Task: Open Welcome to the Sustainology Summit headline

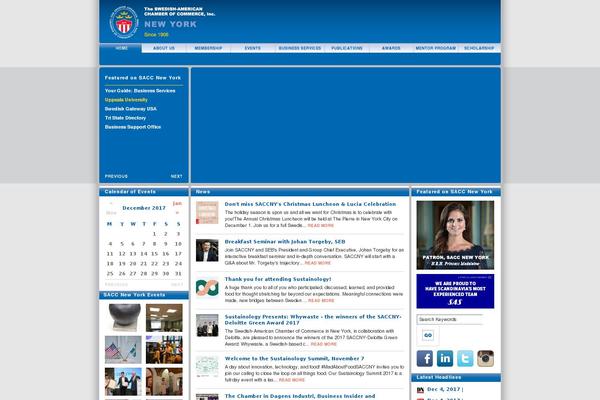Action: (294, 359)
